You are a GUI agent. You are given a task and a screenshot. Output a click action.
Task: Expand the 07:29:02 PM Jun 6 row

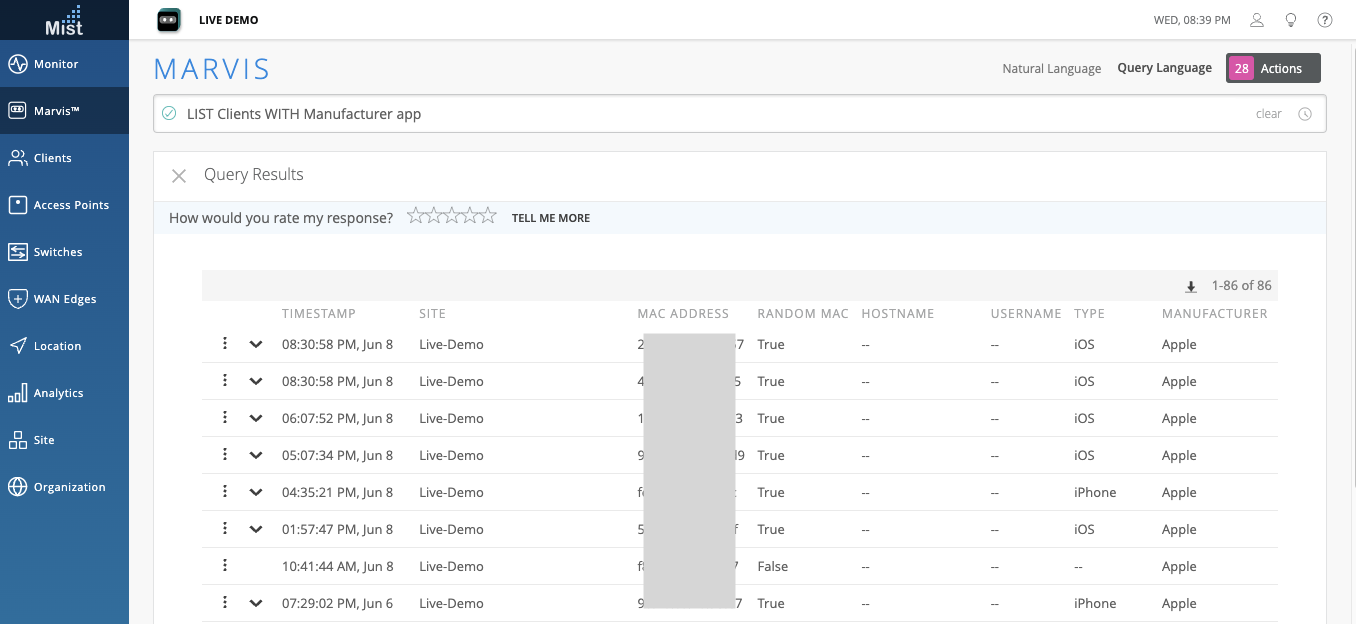(256, 603)
